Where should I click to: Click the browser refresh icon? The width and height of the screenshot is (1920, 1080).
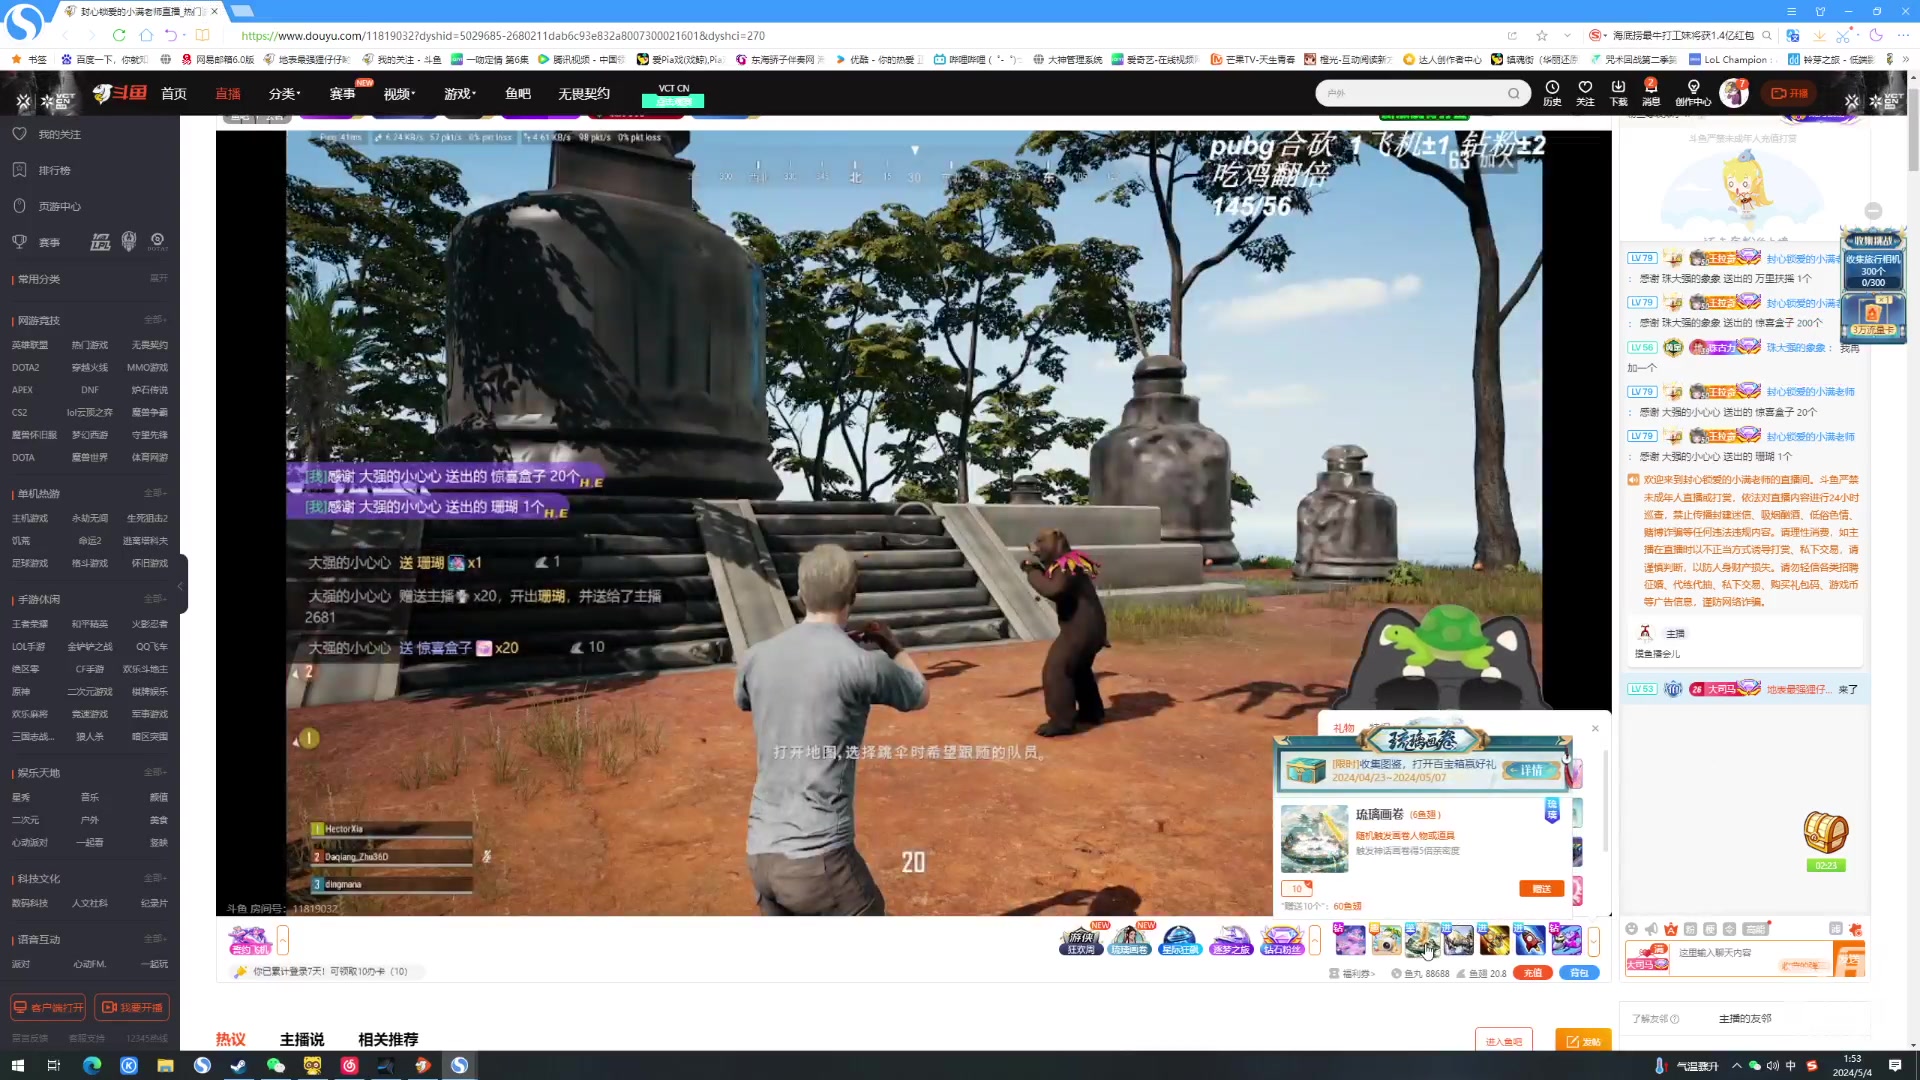[119, 35]
